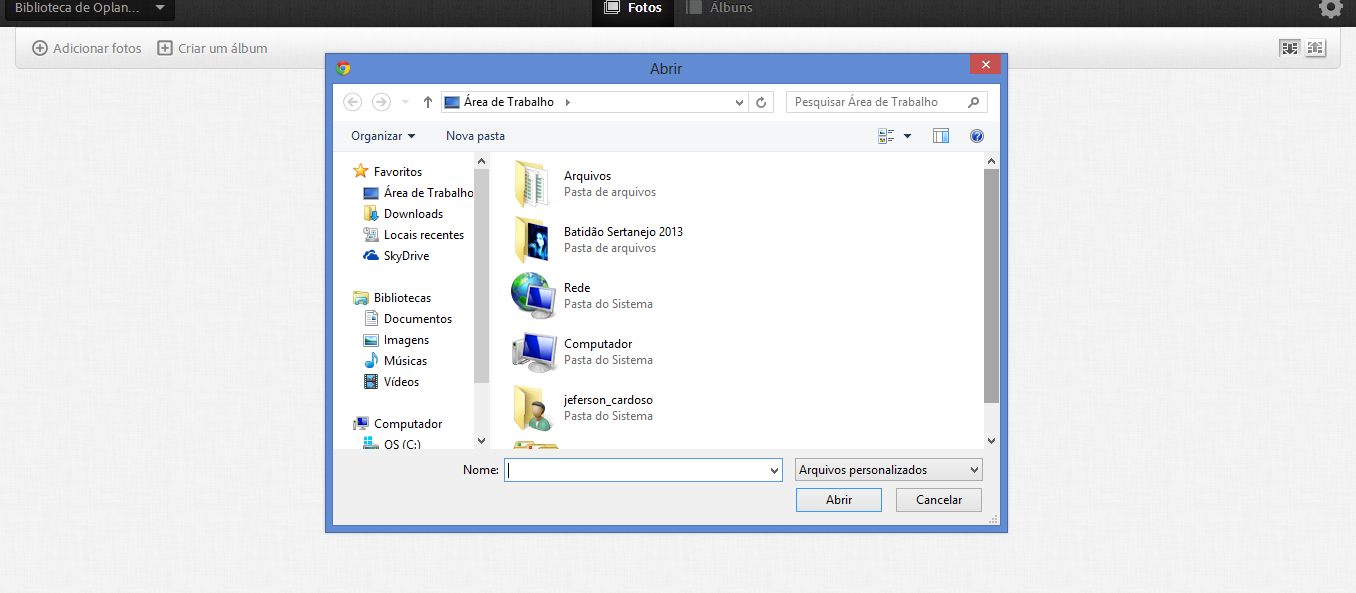This screenshot has height=593, width=1356.
Task: Refresh the Área de Trabalho location
Action: coord(762,102)
